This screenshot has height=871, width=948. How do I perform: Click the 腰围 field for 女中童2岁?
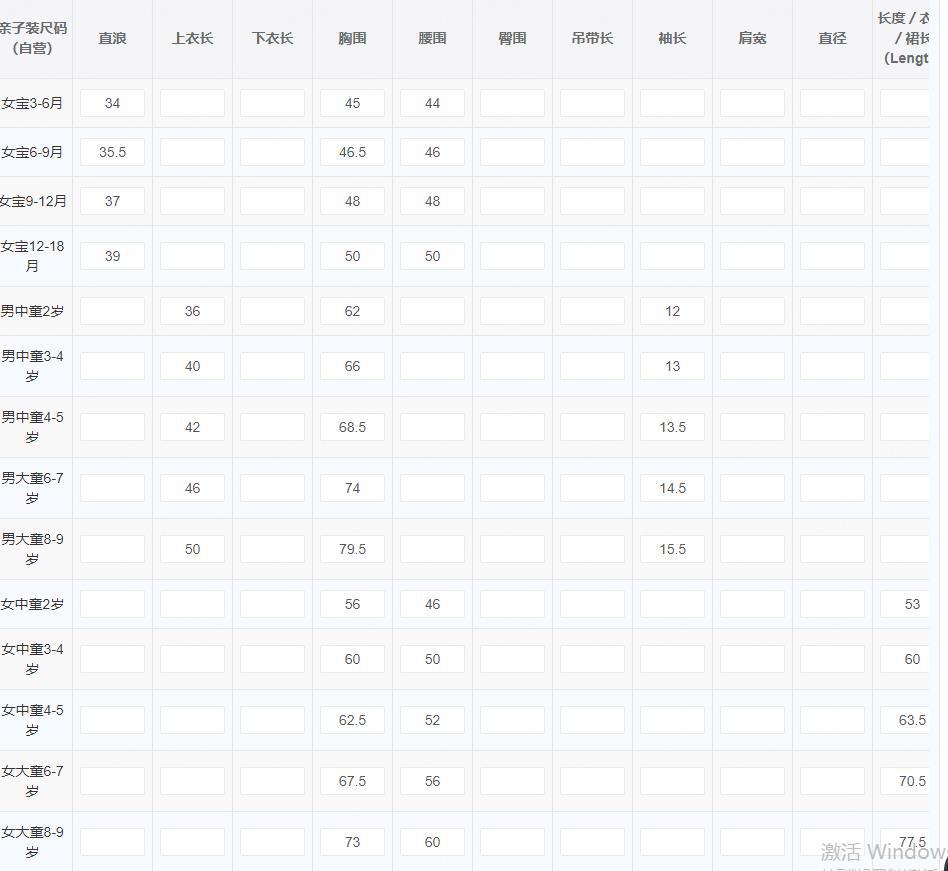pos(432,604)
